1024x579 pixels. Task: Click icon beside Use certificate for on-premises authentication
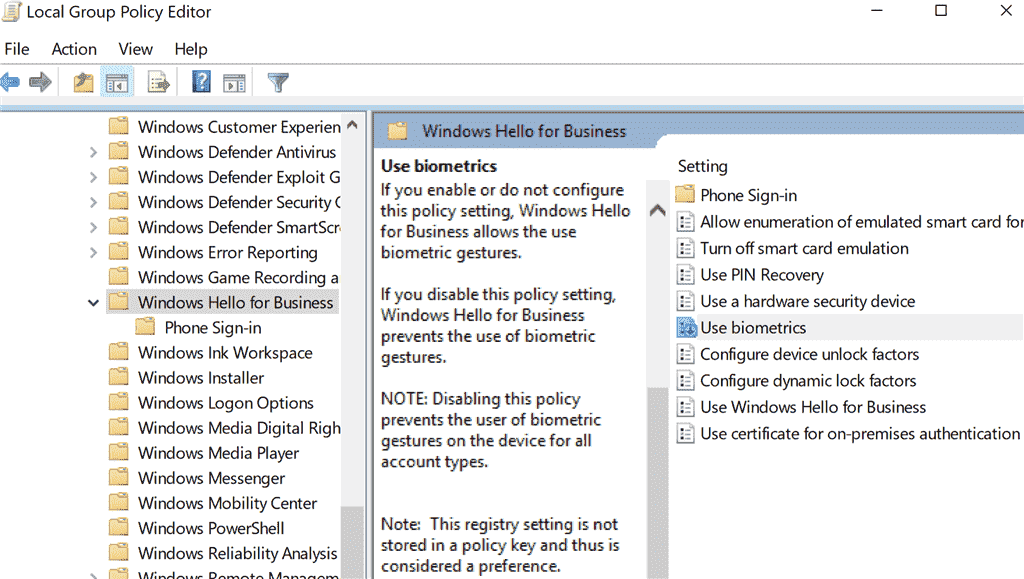click(685, 433)
